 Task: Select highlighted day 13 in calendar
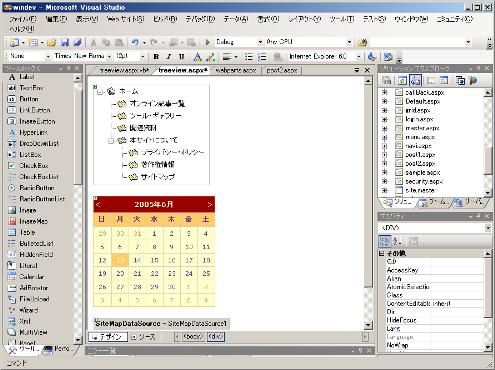tap(120, 260)
